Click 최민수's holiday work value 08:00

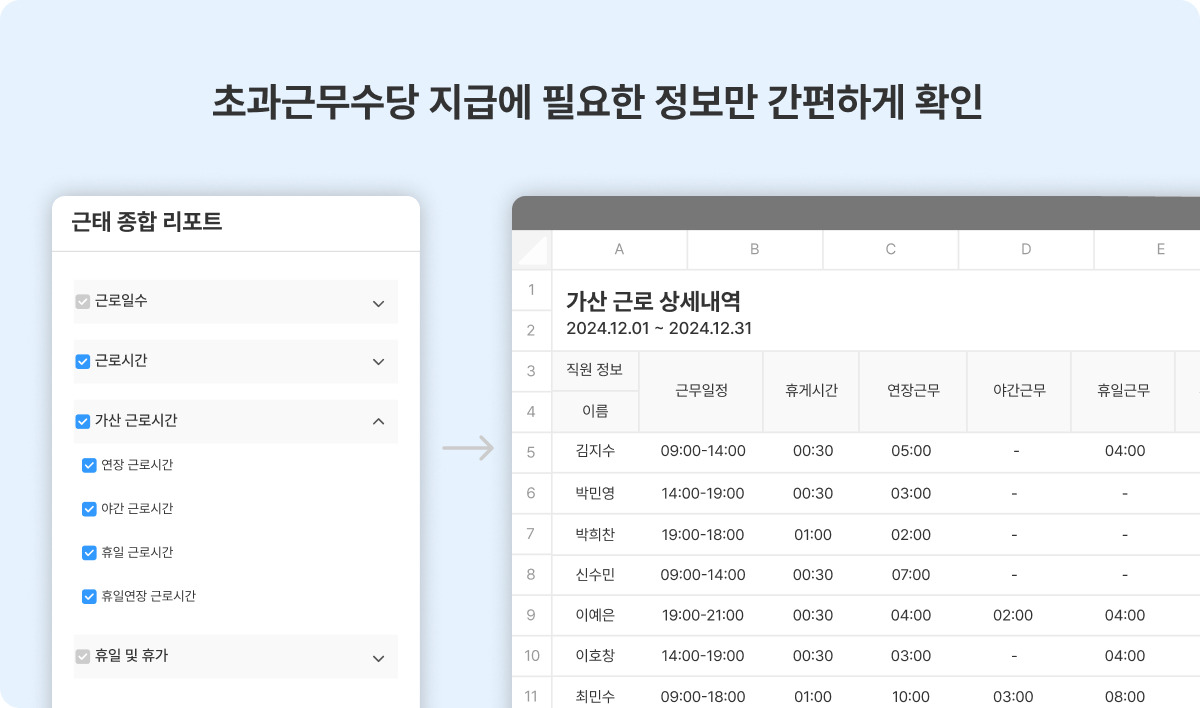click(x=1125, y=697)
